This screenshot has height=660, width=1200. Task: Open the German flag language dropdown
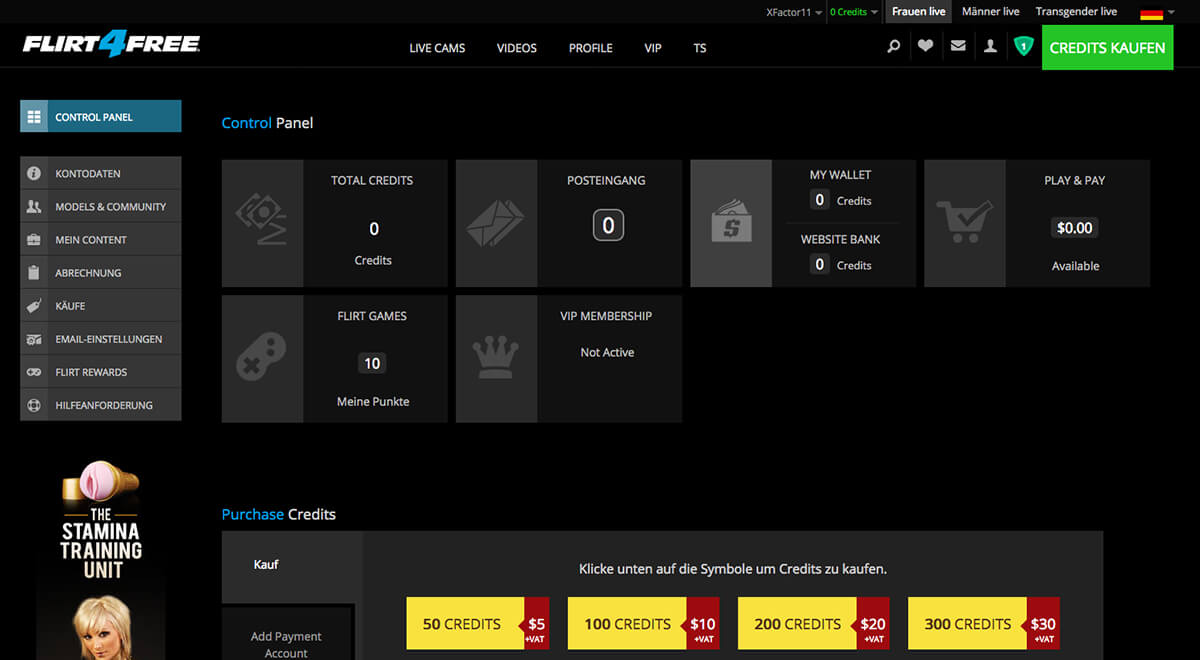coord(1157,13)
